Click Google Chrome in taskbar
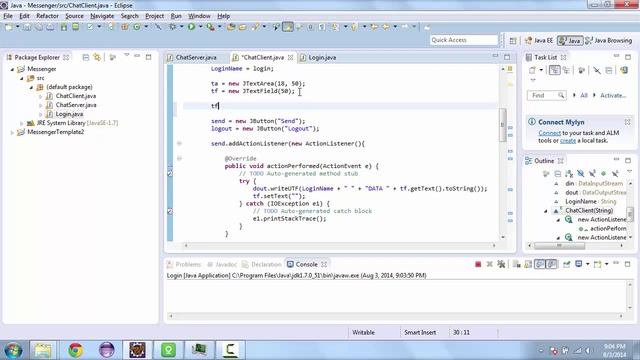Viewport: 640px width, 360px height. (76, 350)
